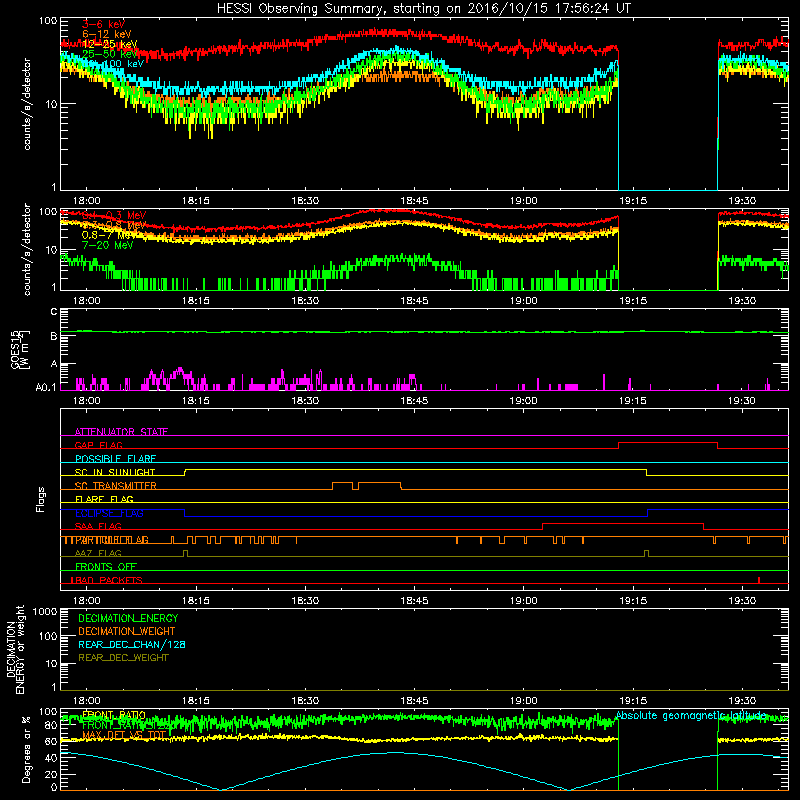Screen dimensions: 800x800
Task: Click the 1000 tick label on the decimation axis
Action: pos(45,611)
